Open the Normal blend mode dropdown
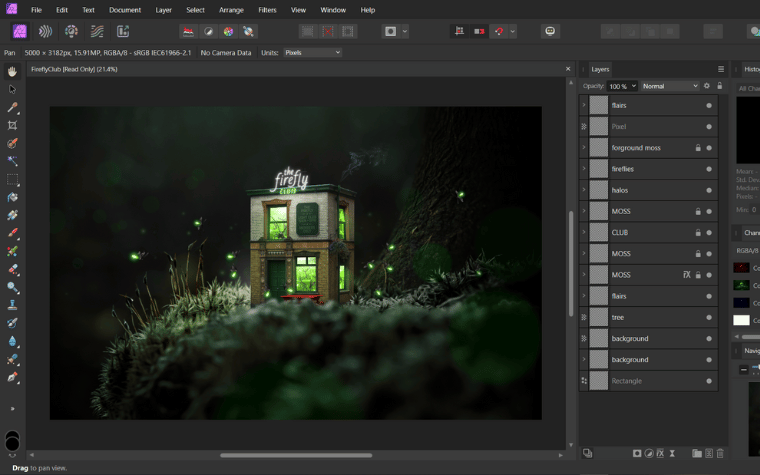The width and height of the screenshot is (760, 475). point(670,86)
